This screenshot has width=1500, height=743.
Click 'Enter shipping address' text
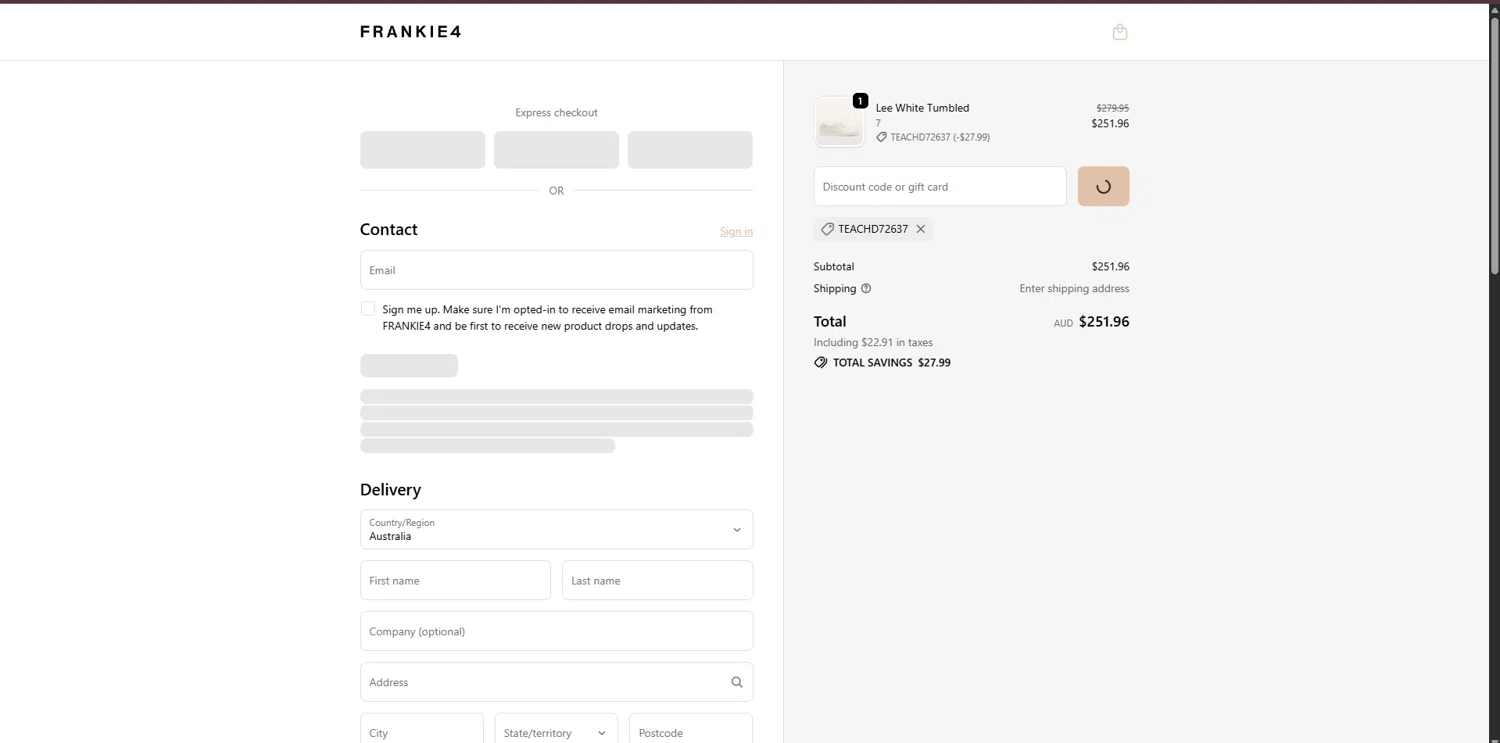coord(1074,289)
